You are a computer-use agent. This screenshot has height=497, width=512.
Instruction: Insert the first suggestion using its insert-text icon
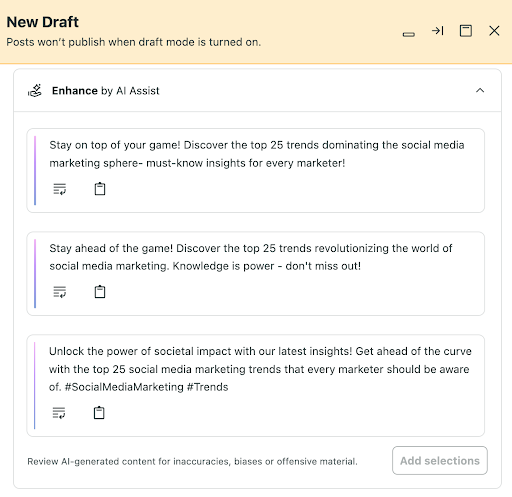coord(60,189)
